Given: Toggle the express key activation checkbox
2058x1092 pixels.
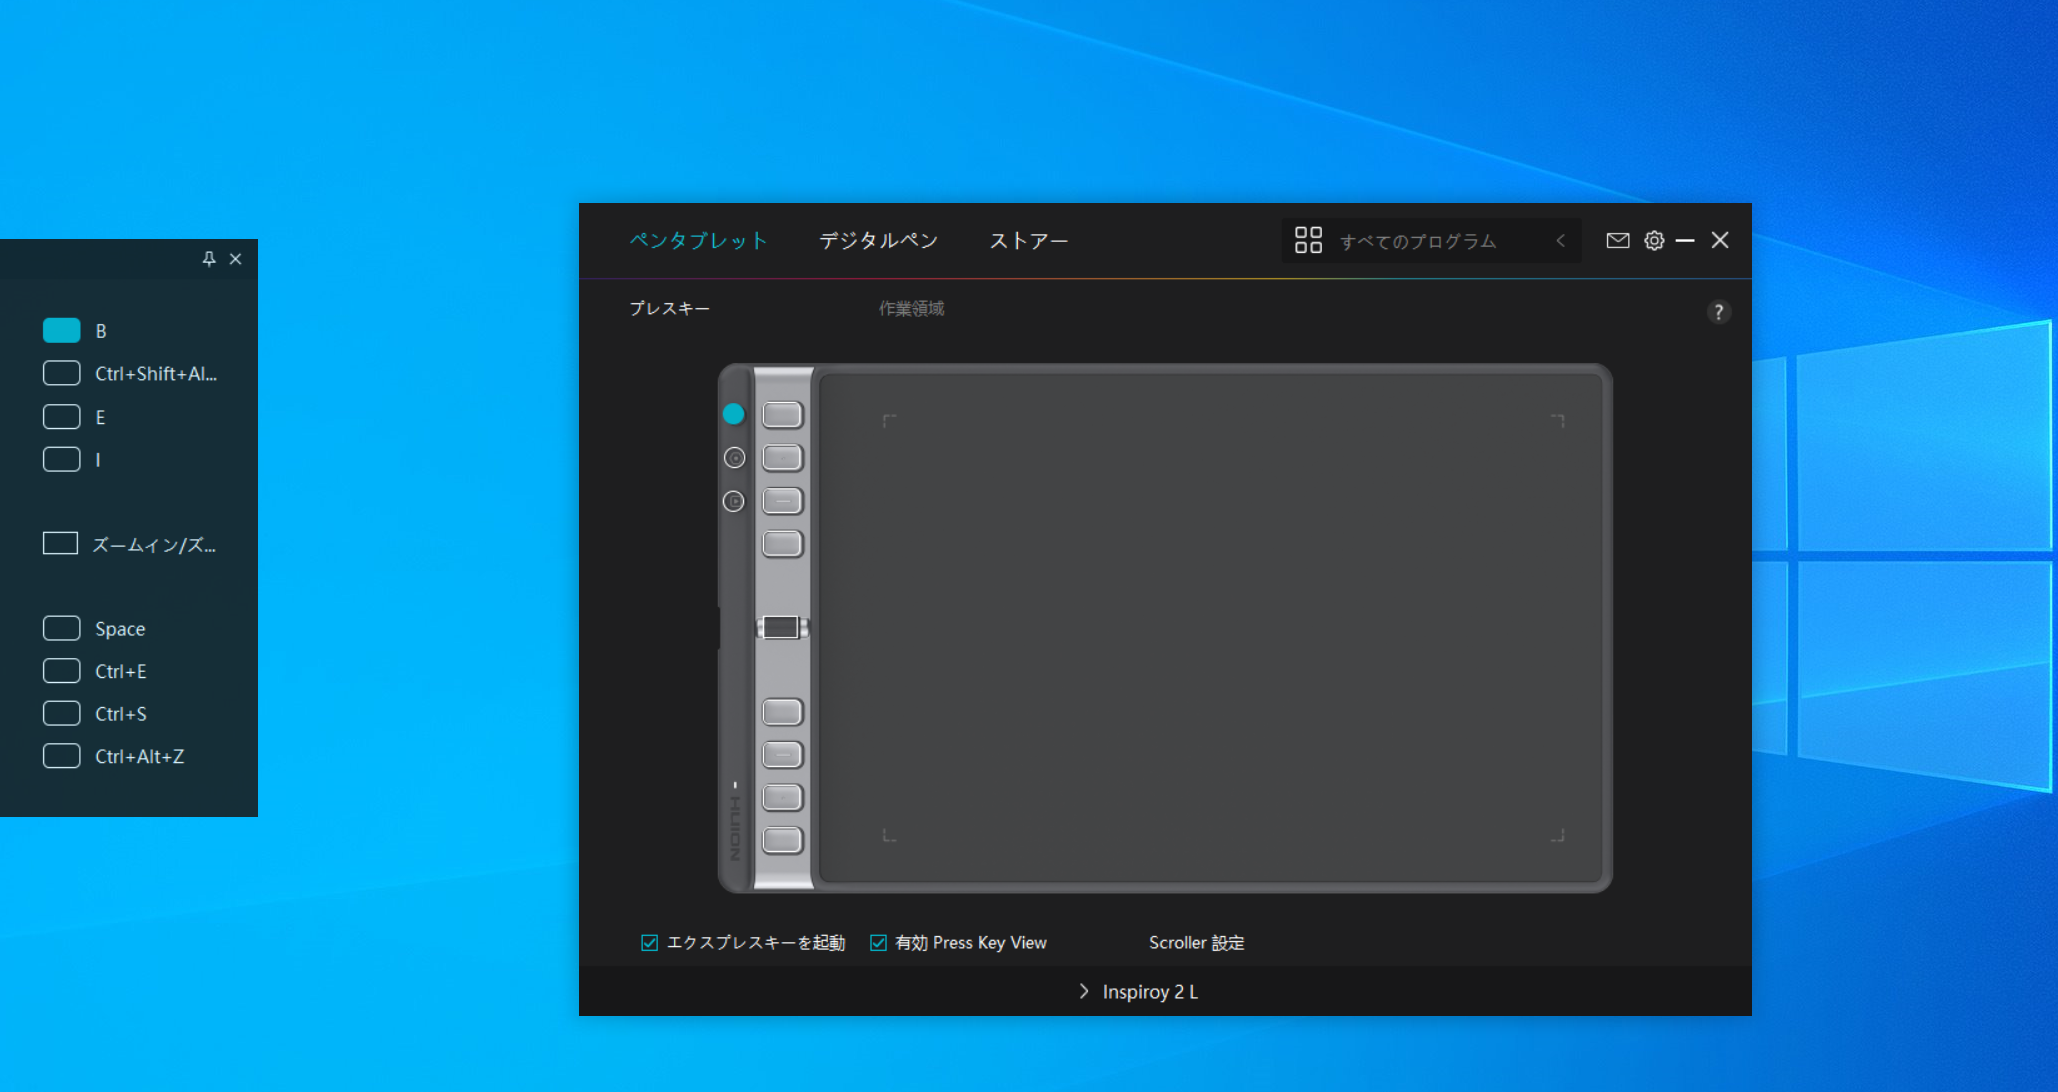Looking at the screenshot, I should [x=649, y=942].
